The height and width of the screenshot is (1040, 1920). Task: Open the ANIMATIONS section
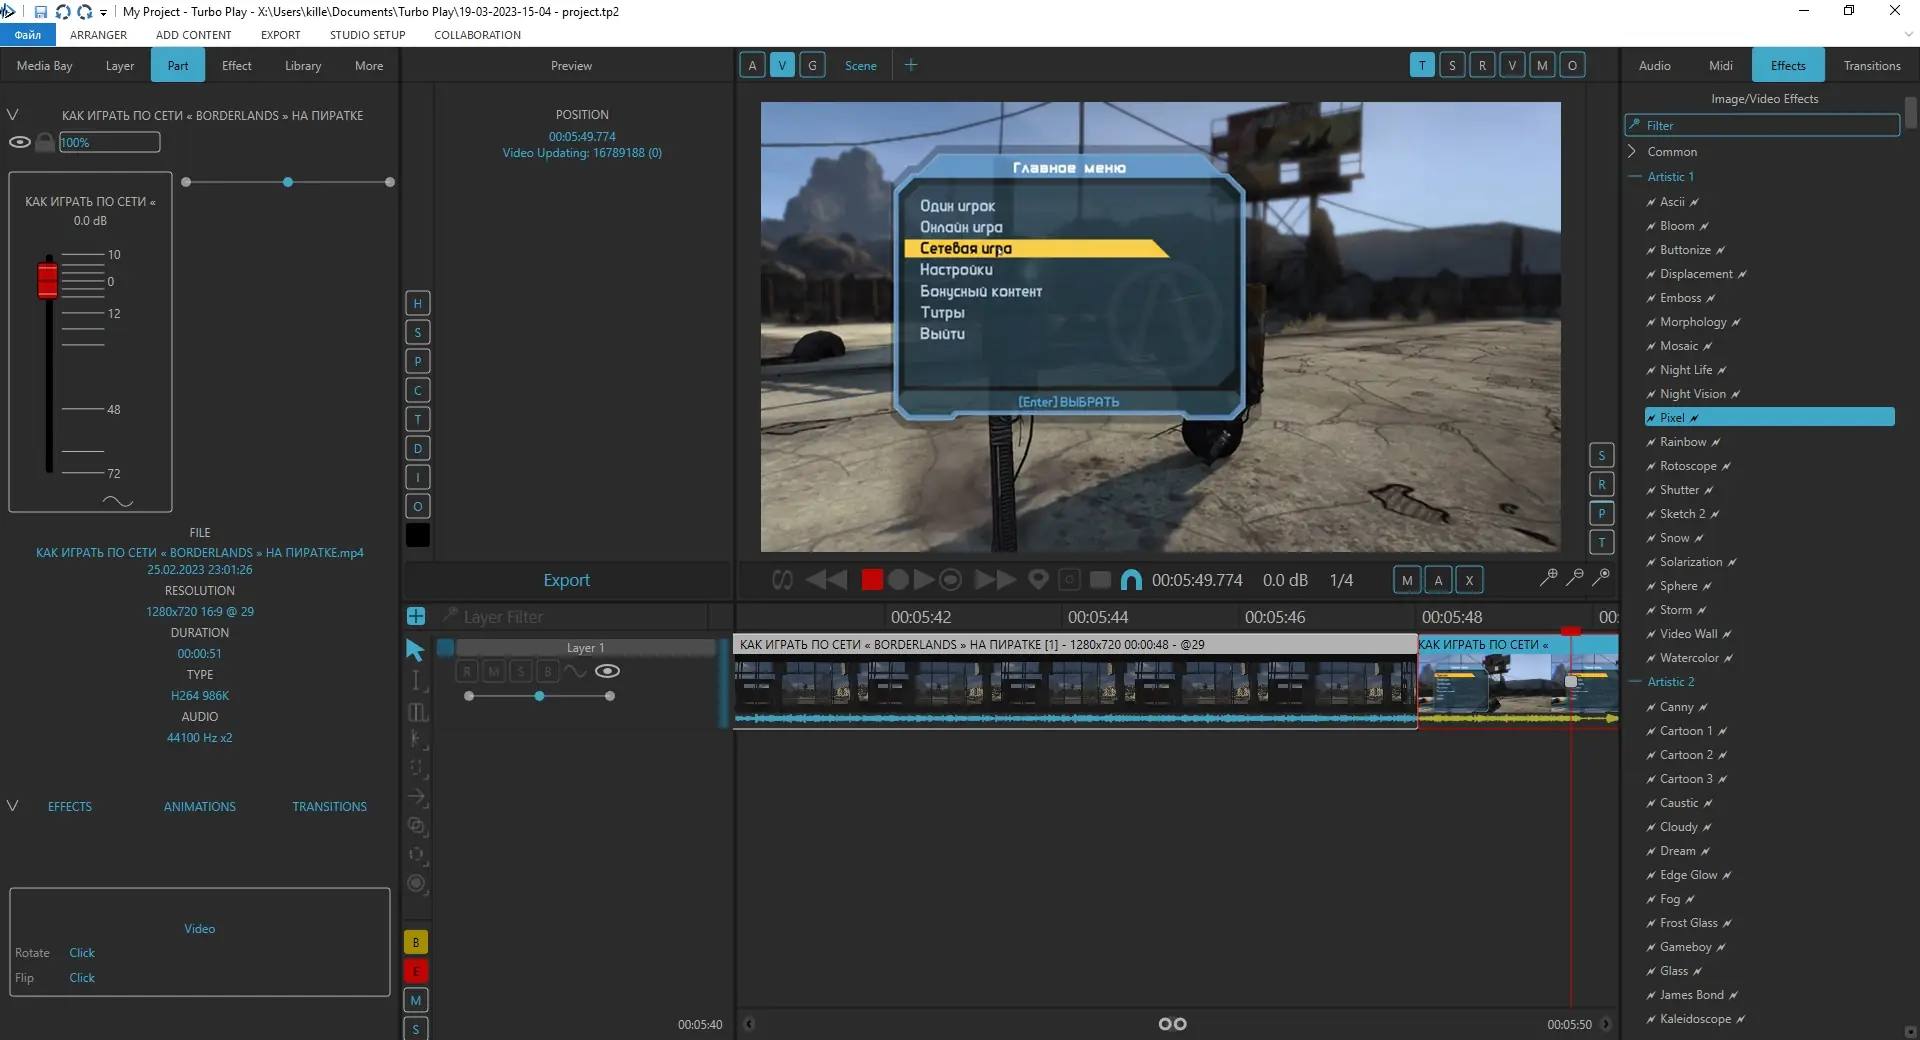pos(200,807)
